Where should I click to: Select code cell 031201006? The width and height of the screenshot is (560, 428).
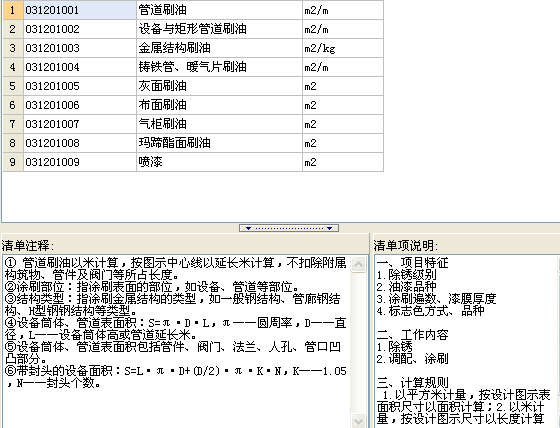click(x=80, y=105)
